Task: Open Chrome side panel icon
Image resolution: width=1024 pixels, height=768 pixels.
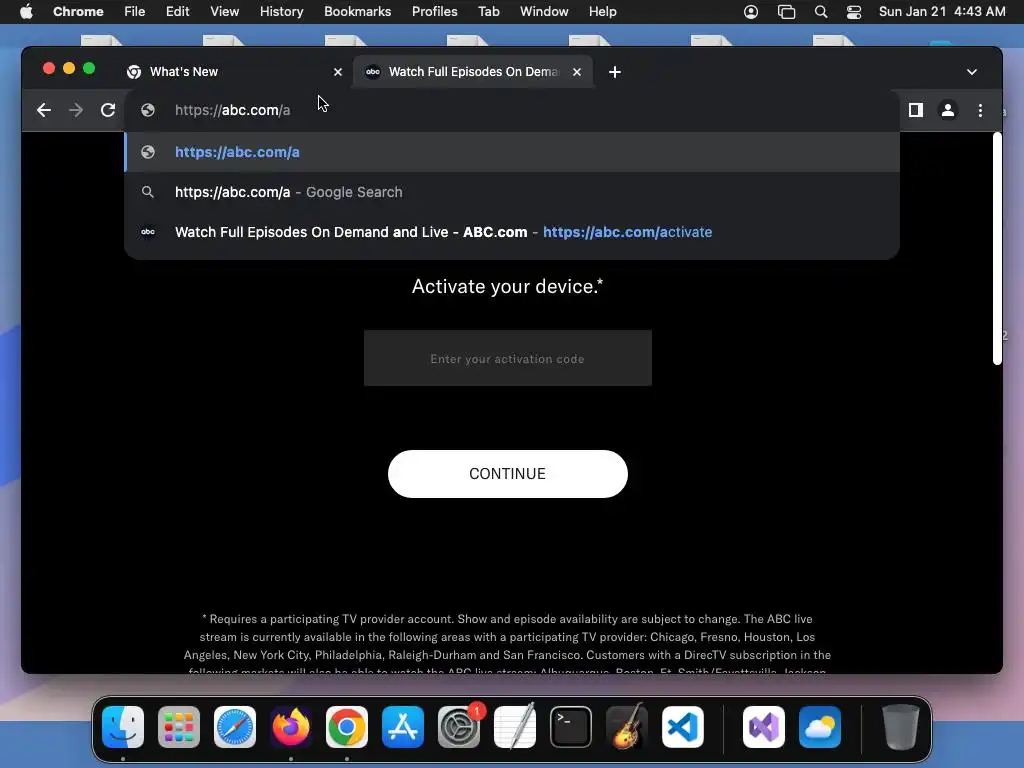Action: [916, 110]
